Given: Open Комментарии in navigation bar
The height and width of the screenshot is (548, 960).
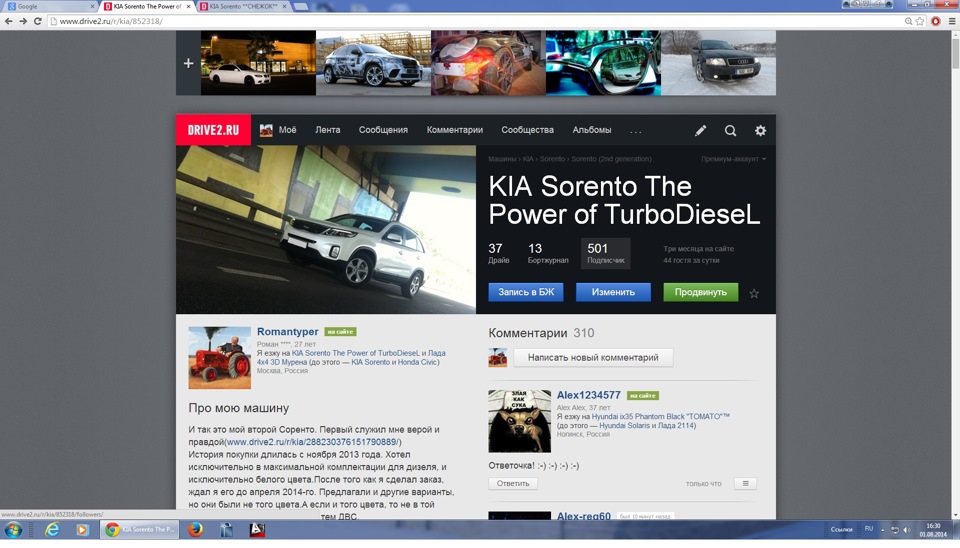Looking at the screenshot, I should (455, 130).
